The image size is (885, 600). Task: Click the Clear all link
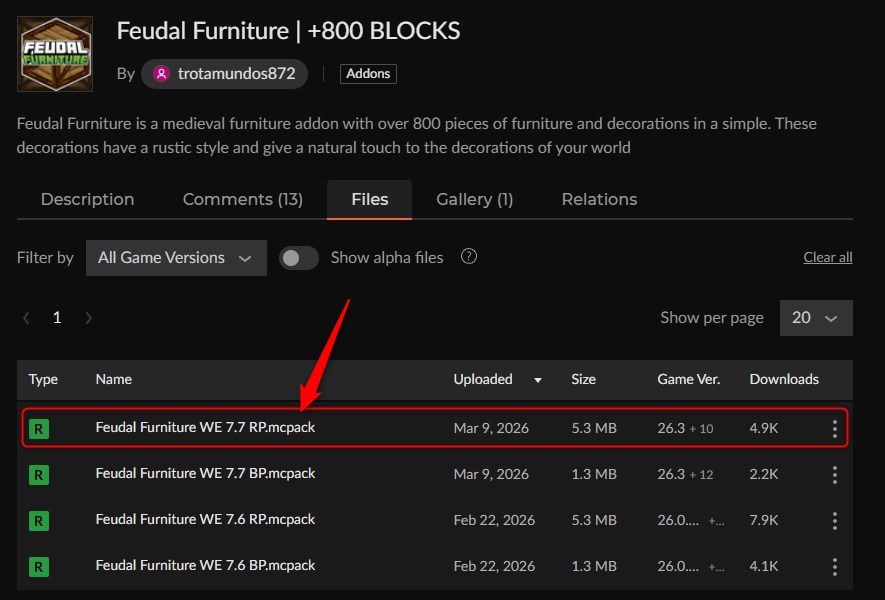[827, 257]
